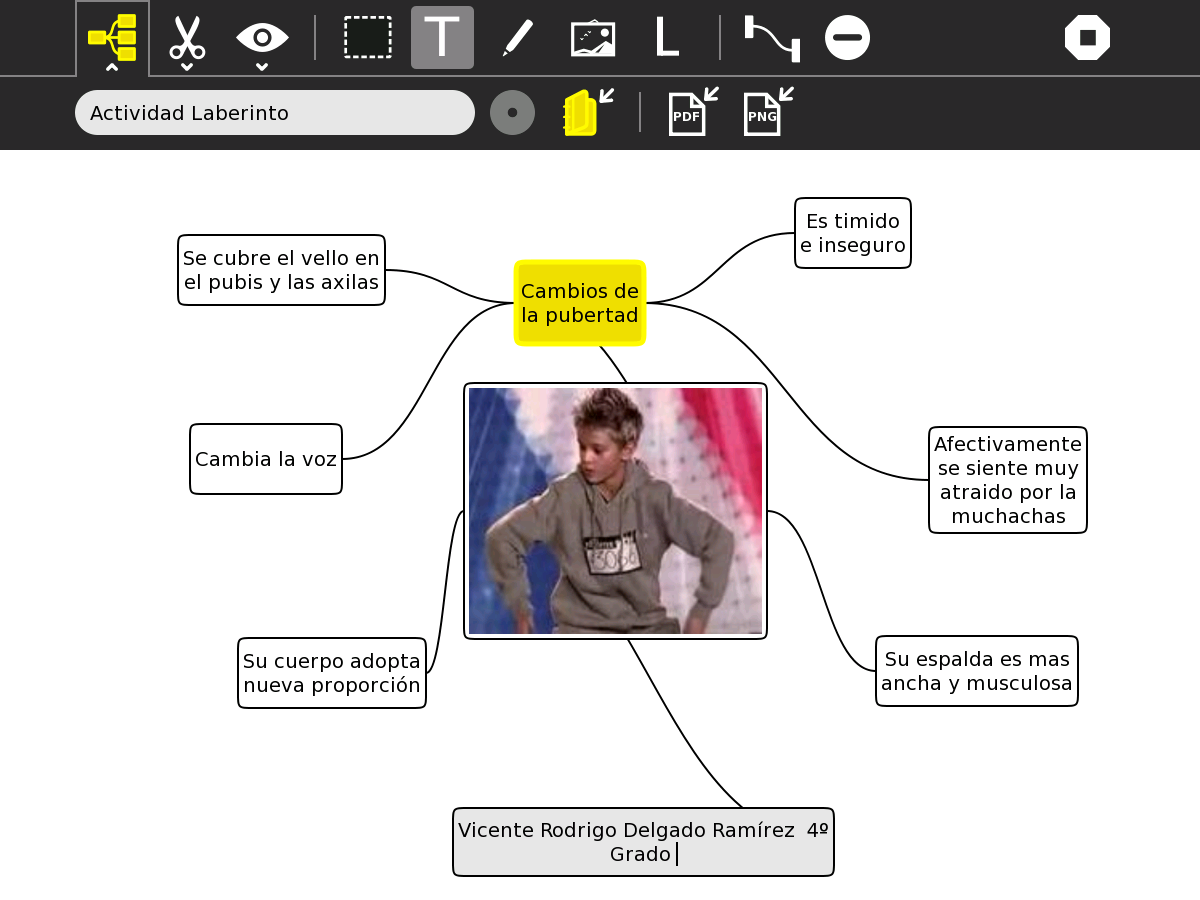The height and width of the screenshot is (900, 1200).
Task: Open the Edit scissors toolbar
Action: [187, 37]
